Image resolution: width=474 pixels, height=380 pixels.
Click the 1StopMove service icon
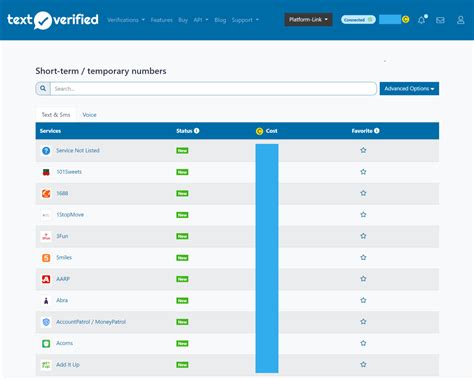pyautogui.click(x=46, y=215)
